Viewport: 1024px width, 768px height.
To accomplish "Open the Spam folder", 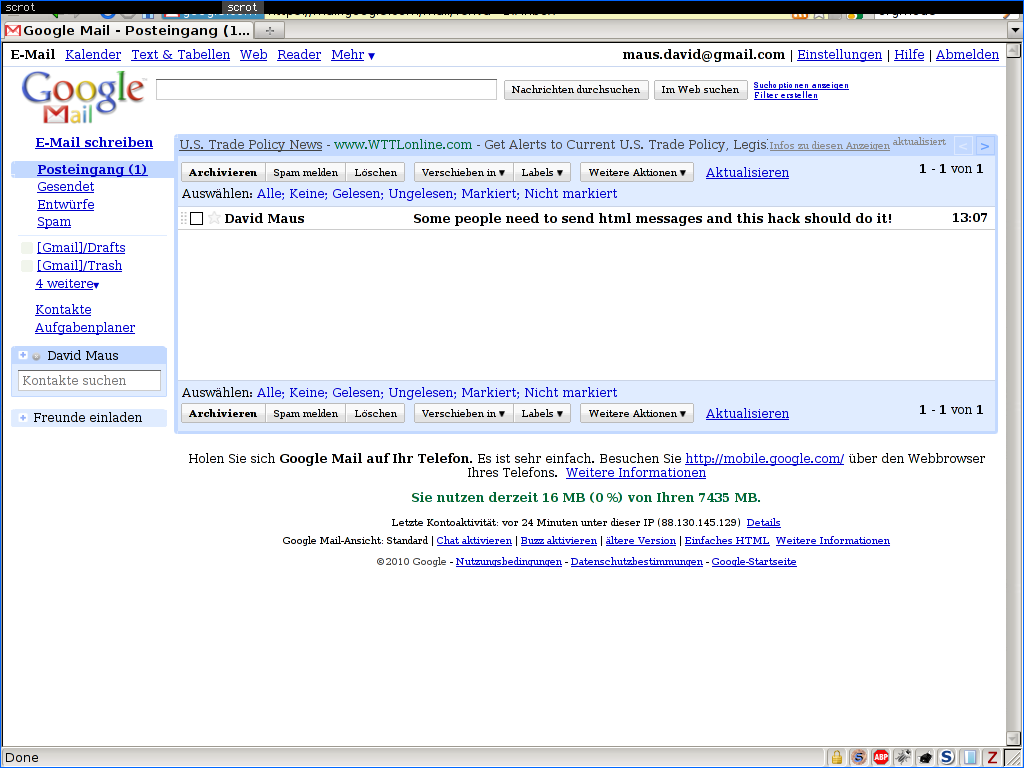I will click(x=54, y=222).
